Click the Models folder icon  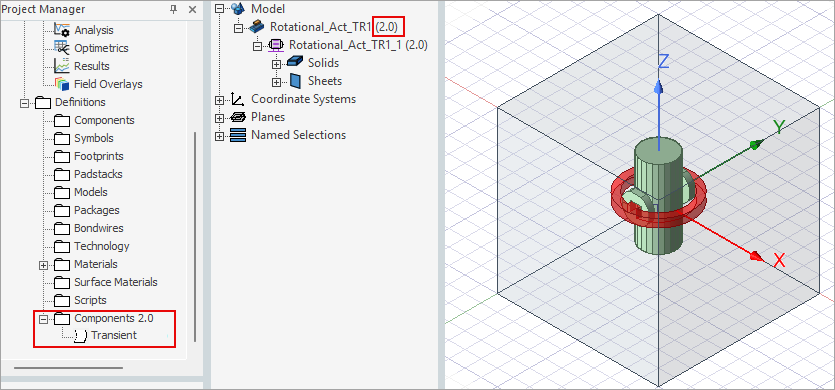coord(62,192)
